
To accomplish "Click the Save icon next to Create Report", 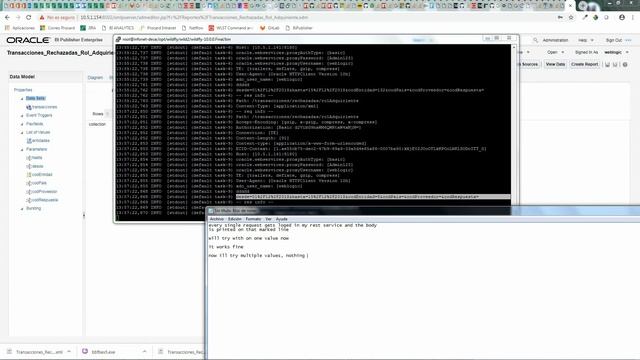I will pos(607,64).
